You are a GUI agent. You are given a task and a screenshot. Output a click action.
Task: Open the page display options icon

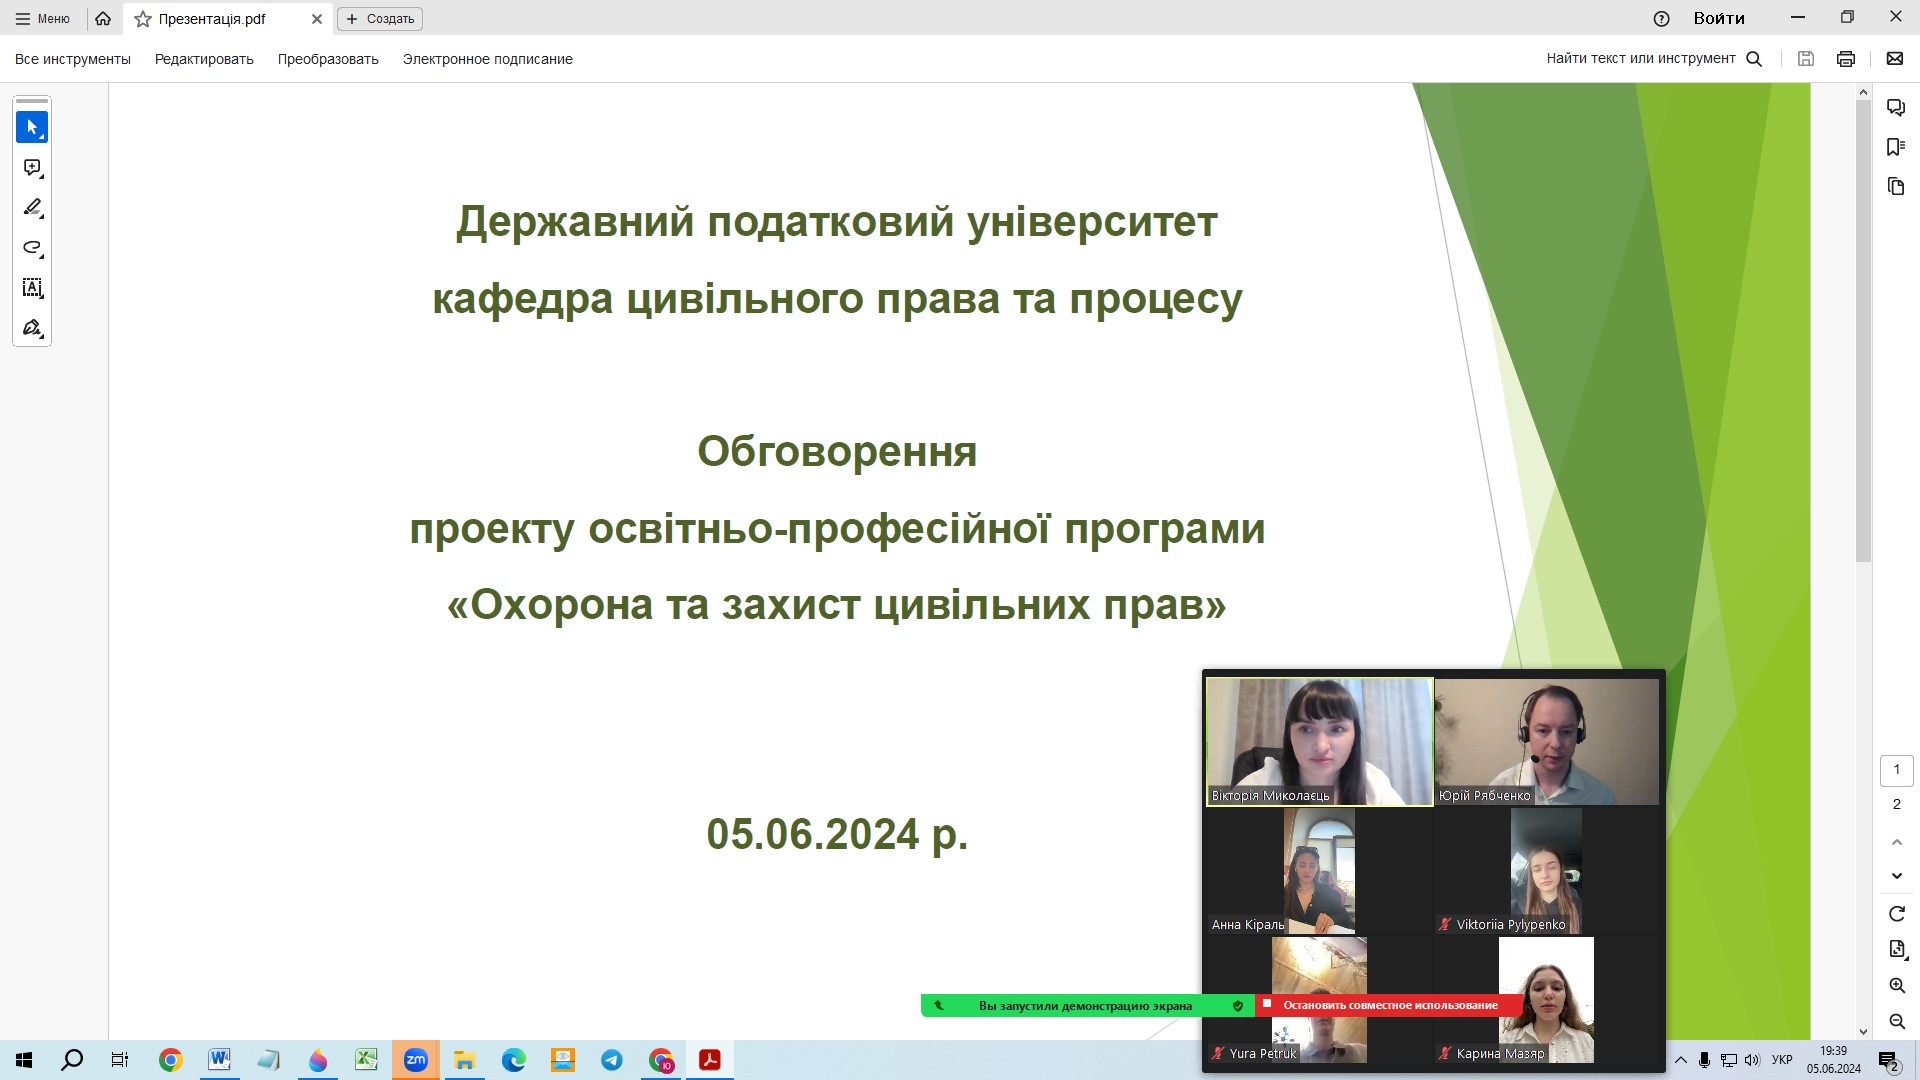pos(1897,949)
